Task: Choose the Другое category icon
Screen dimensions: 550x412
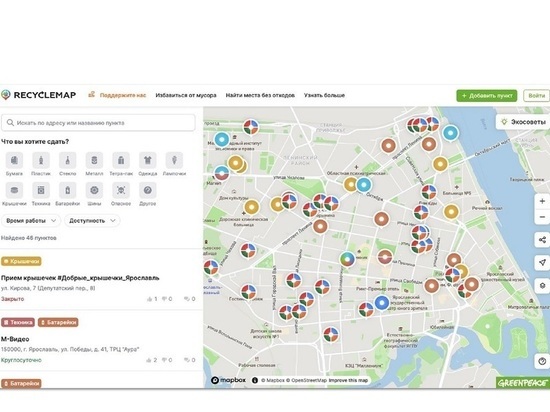Action: click(x=148, y=190)
